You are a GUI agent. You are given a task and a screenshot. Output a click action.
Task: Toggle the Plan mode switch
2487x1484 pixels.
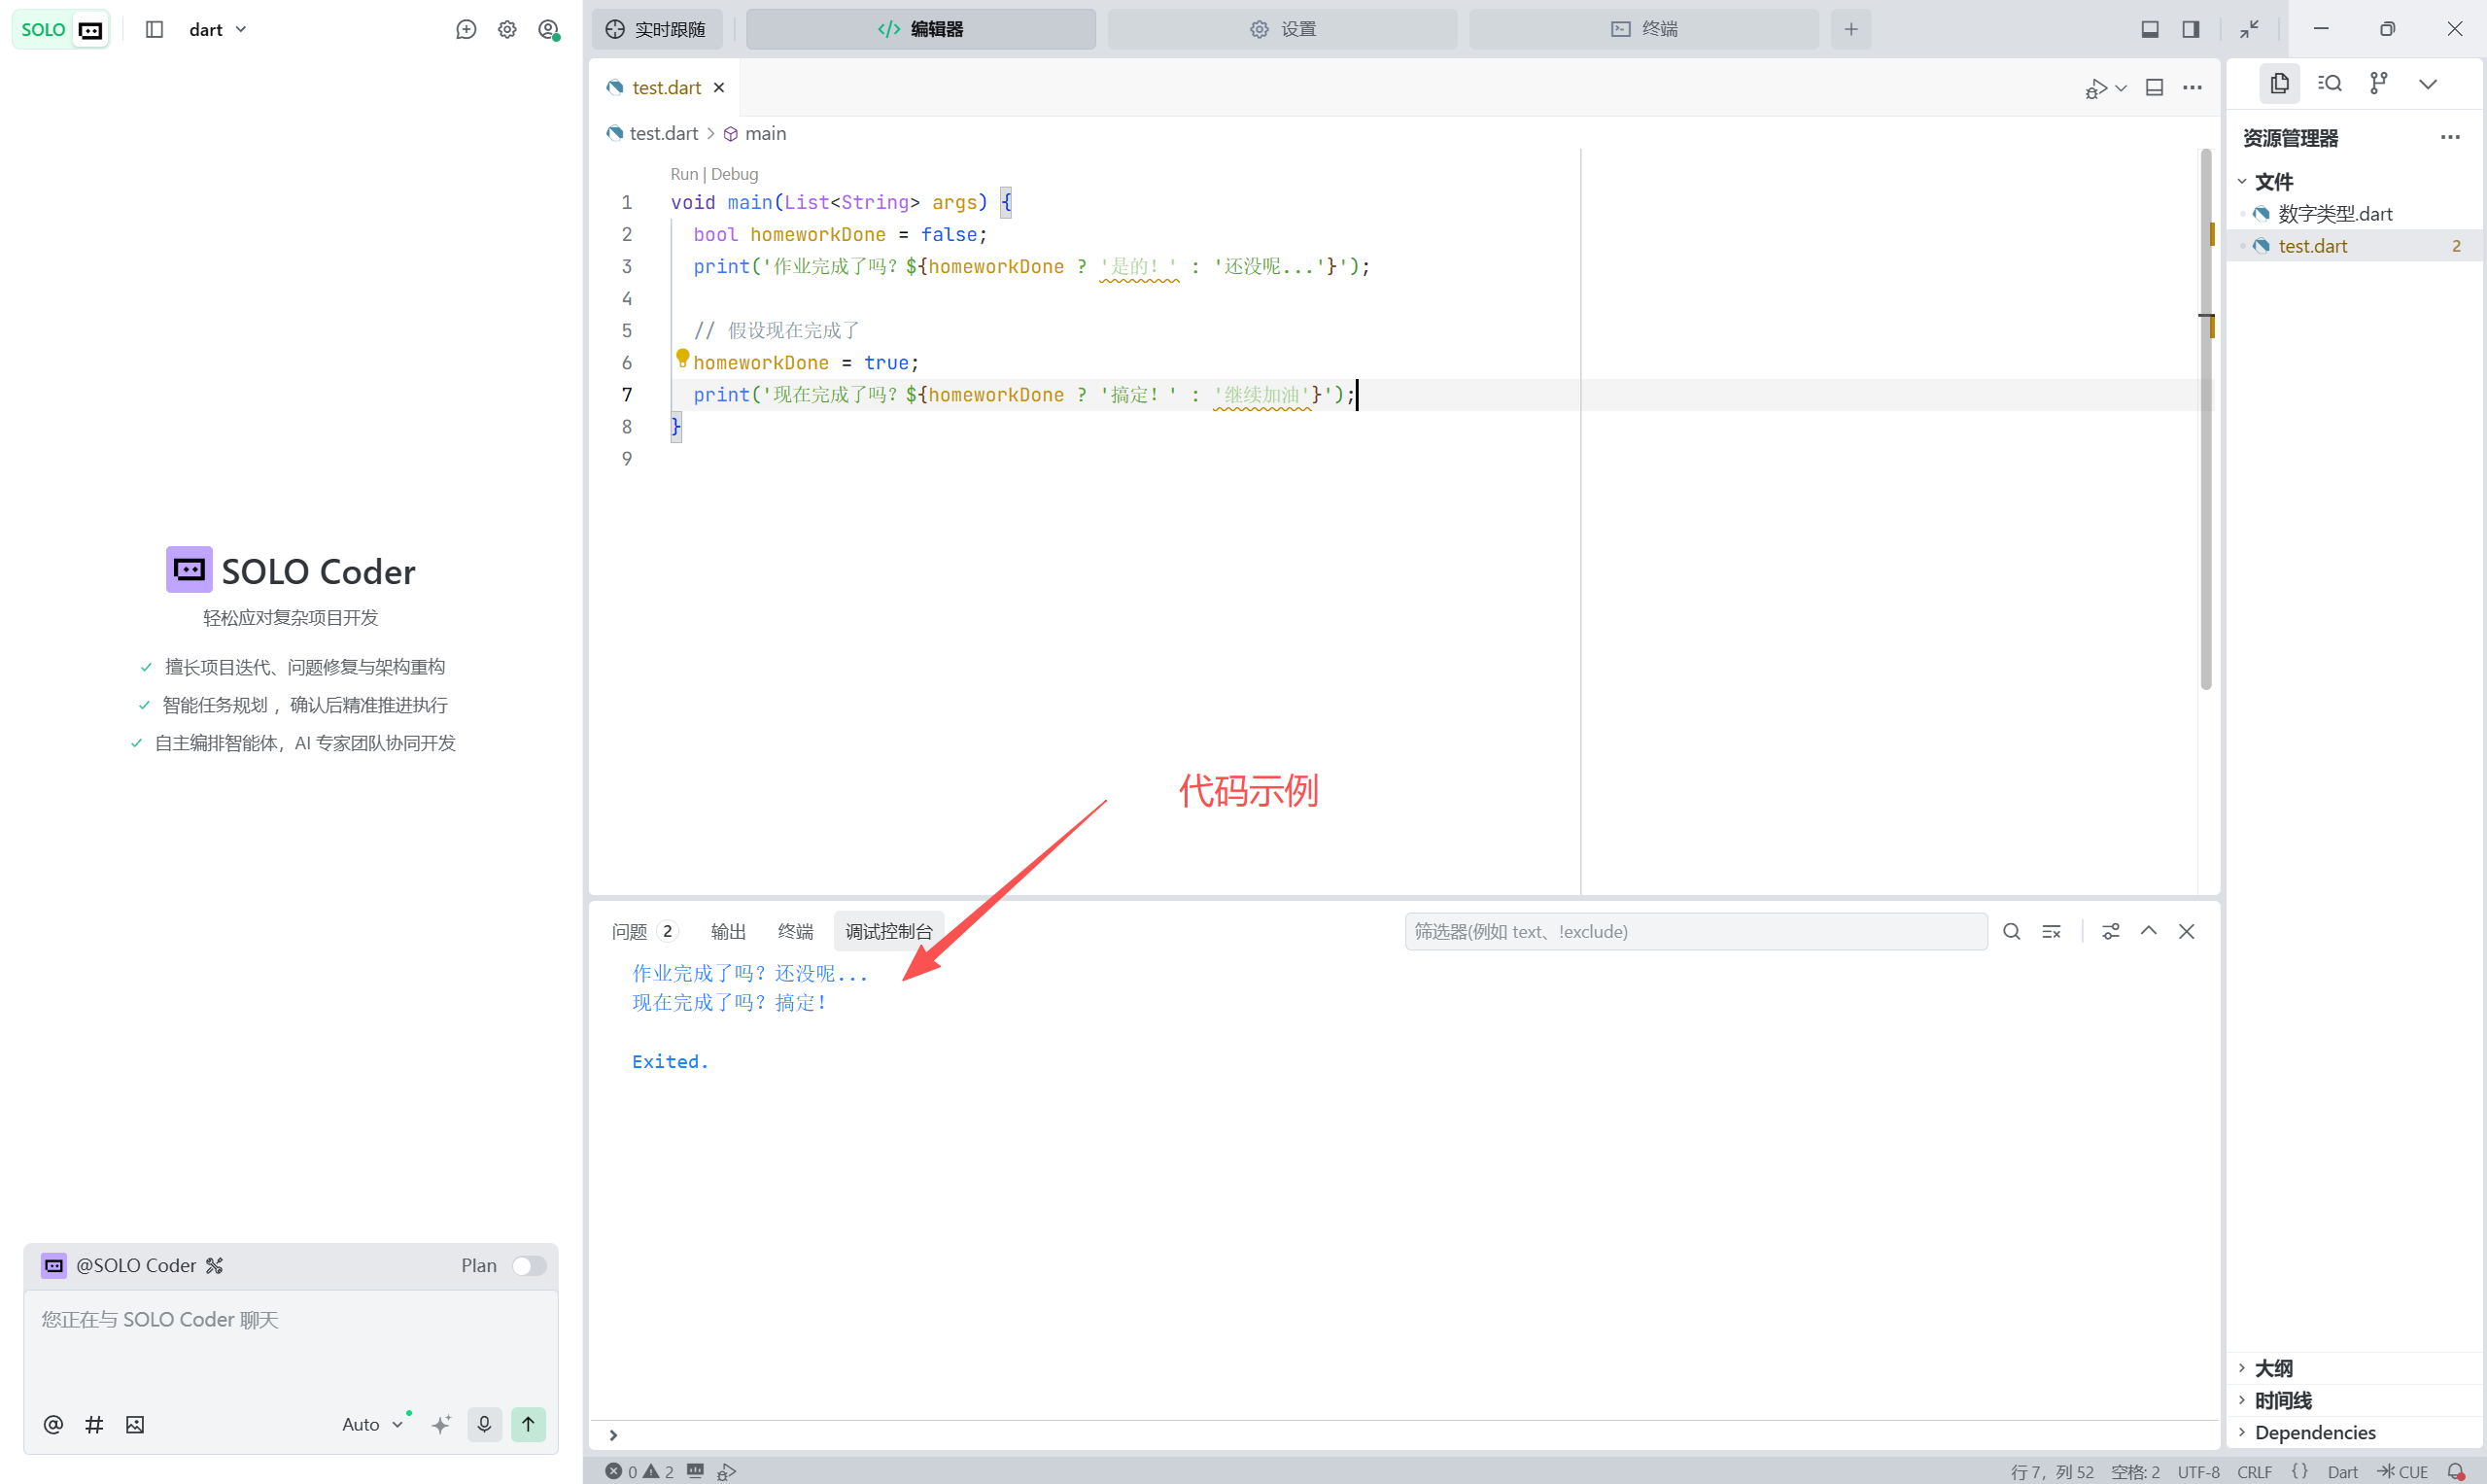point(529,1265)
